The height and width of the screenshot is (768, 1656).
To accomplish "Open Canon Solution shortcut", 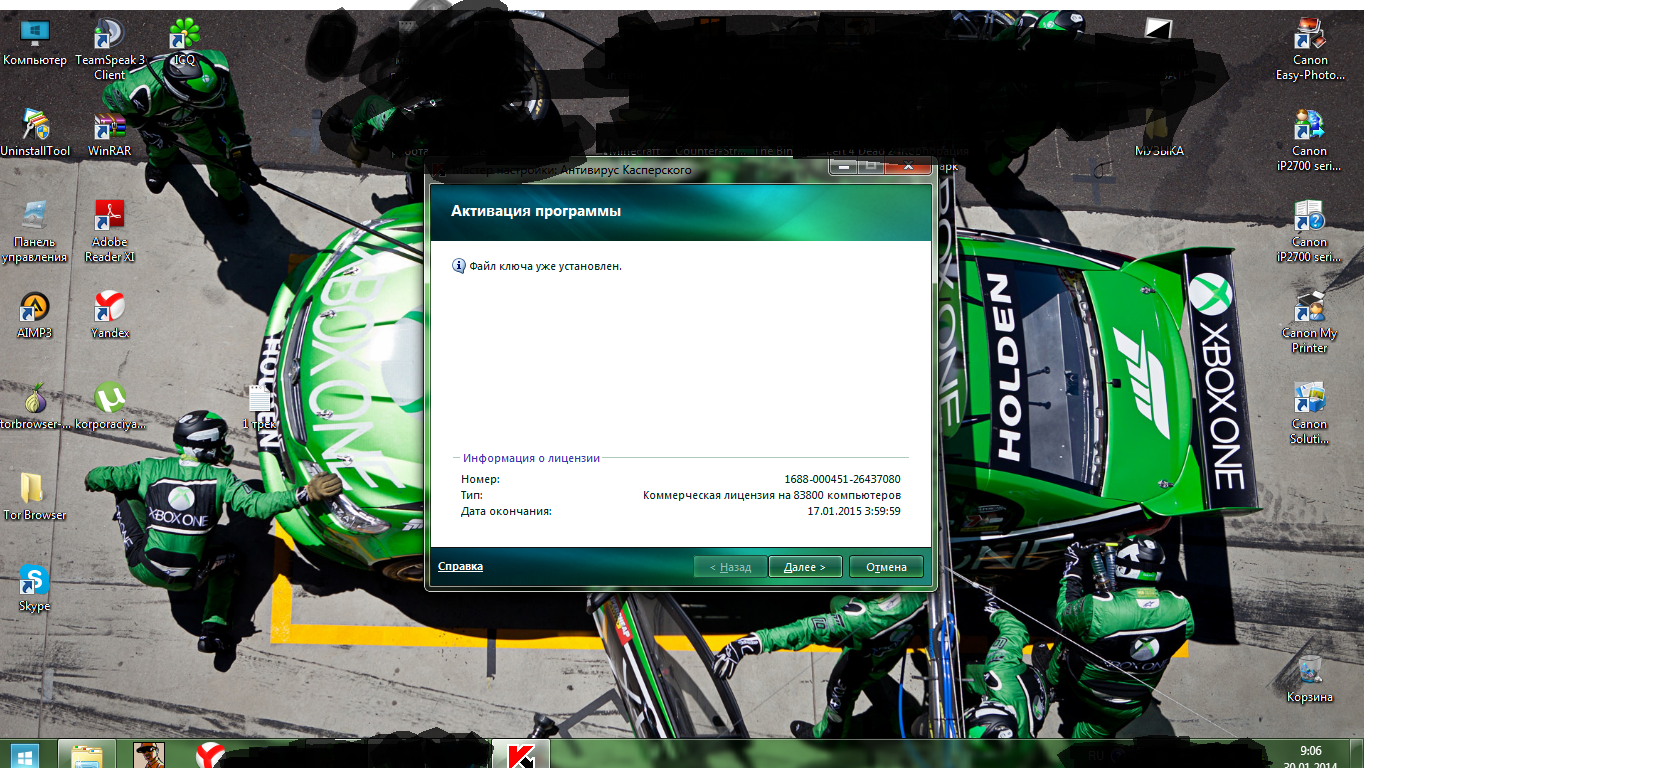I will tap(1310, 413).
